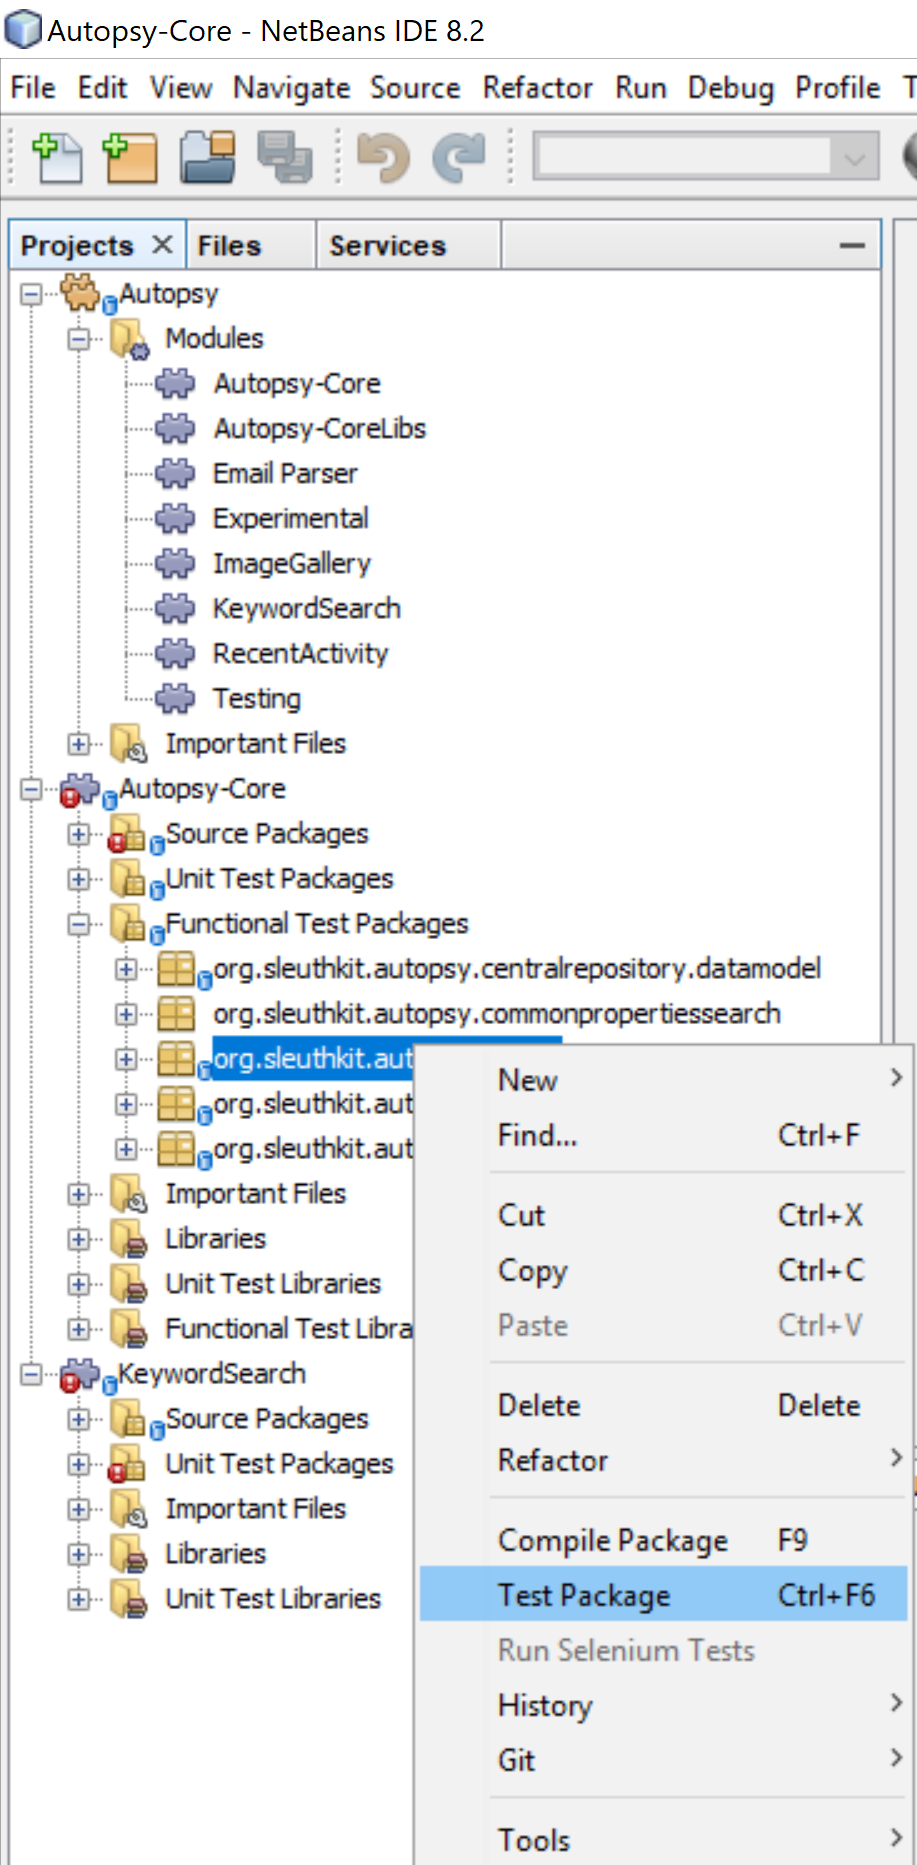Open the Debug menu in menu bar
This screenshot has height=1865, width=917.
pyautogui.click(x=730, y=88)
